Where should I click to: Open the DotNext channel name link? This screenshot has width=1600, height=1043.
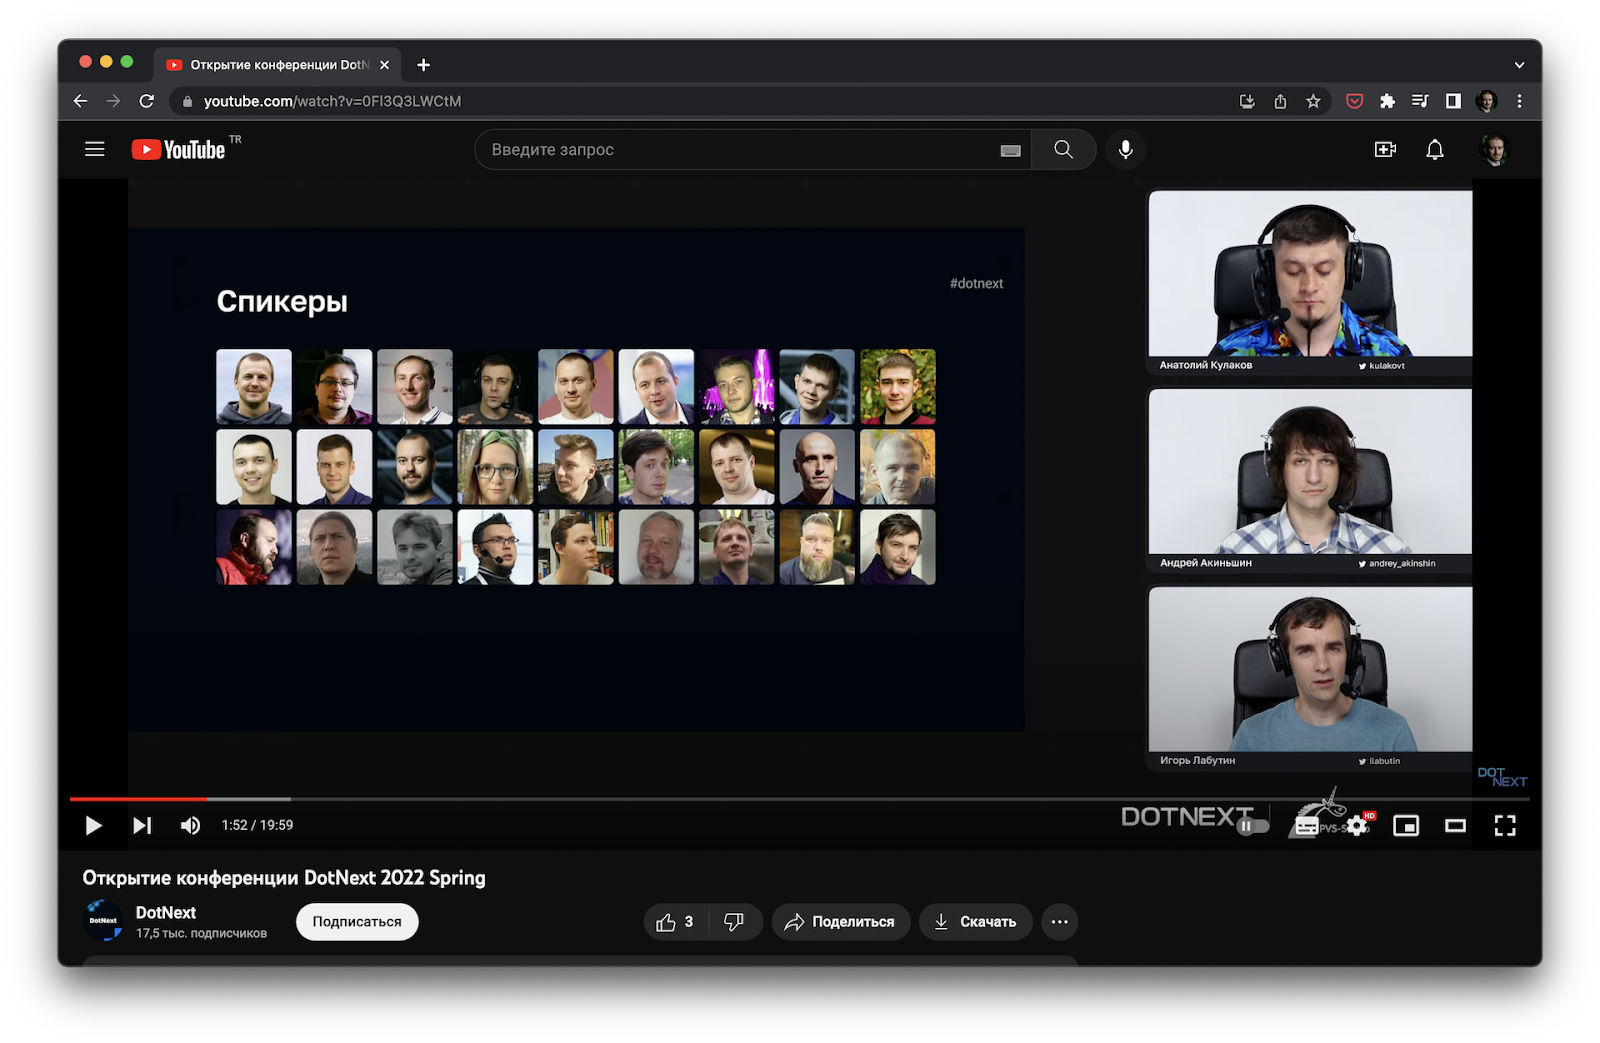point(166,912)
